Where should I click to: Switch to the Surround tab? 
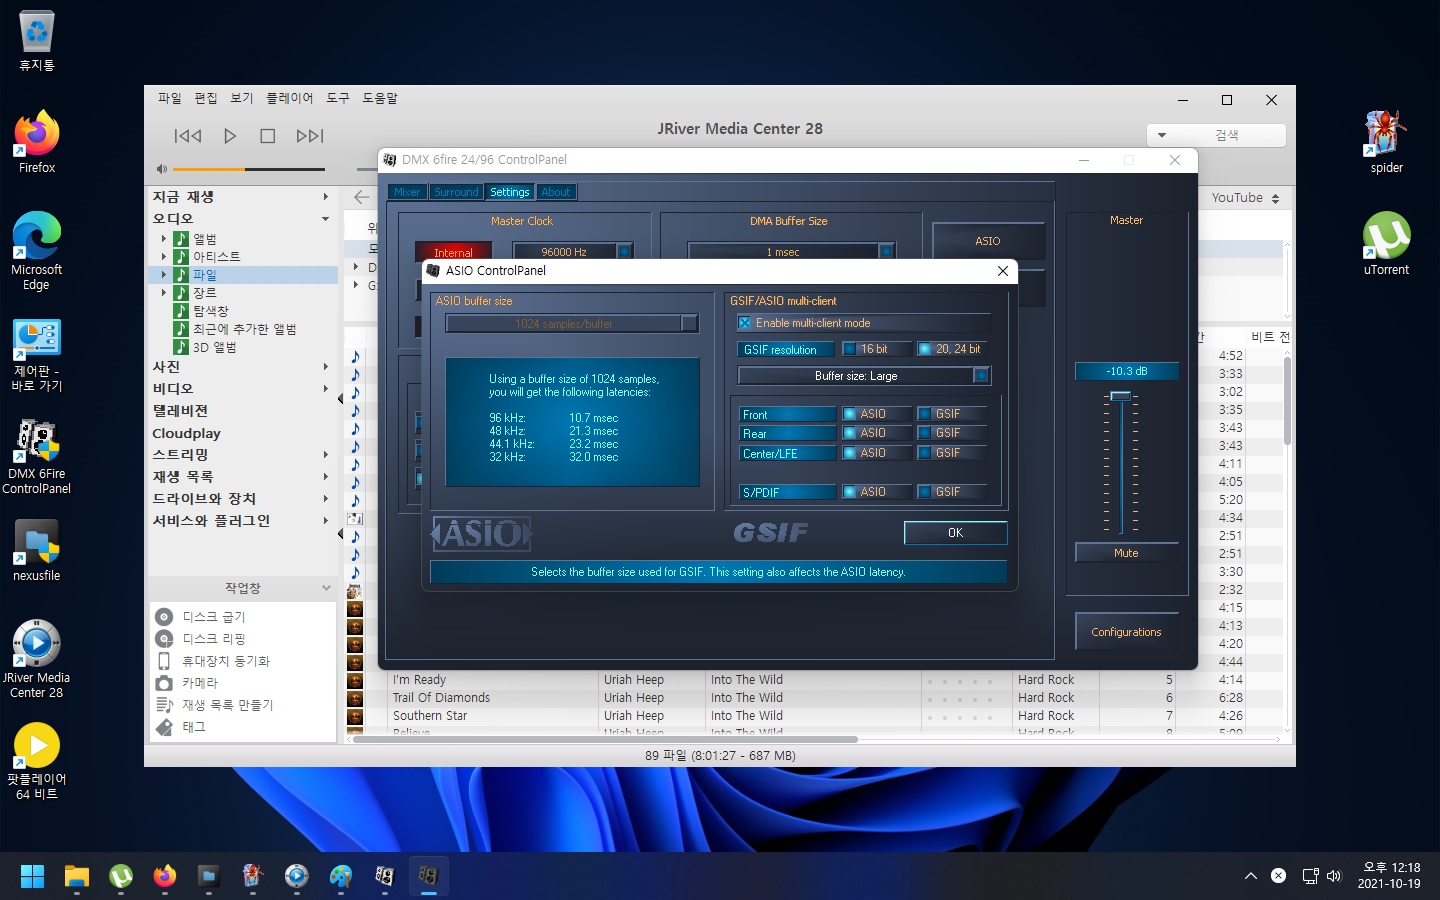pyautogui.click(x=456, y=192)
